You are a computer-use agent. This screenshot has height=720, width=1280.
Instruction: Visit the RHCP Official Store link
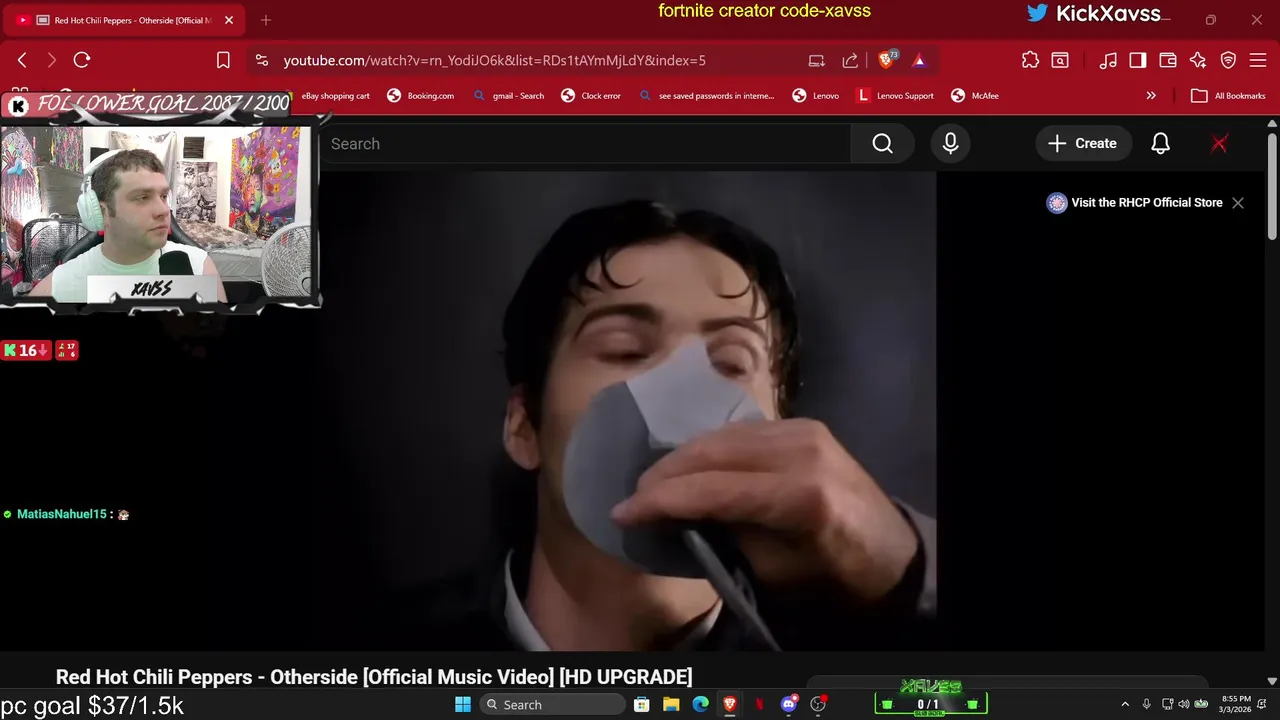pyautogui.click(x=1135, y=203)
